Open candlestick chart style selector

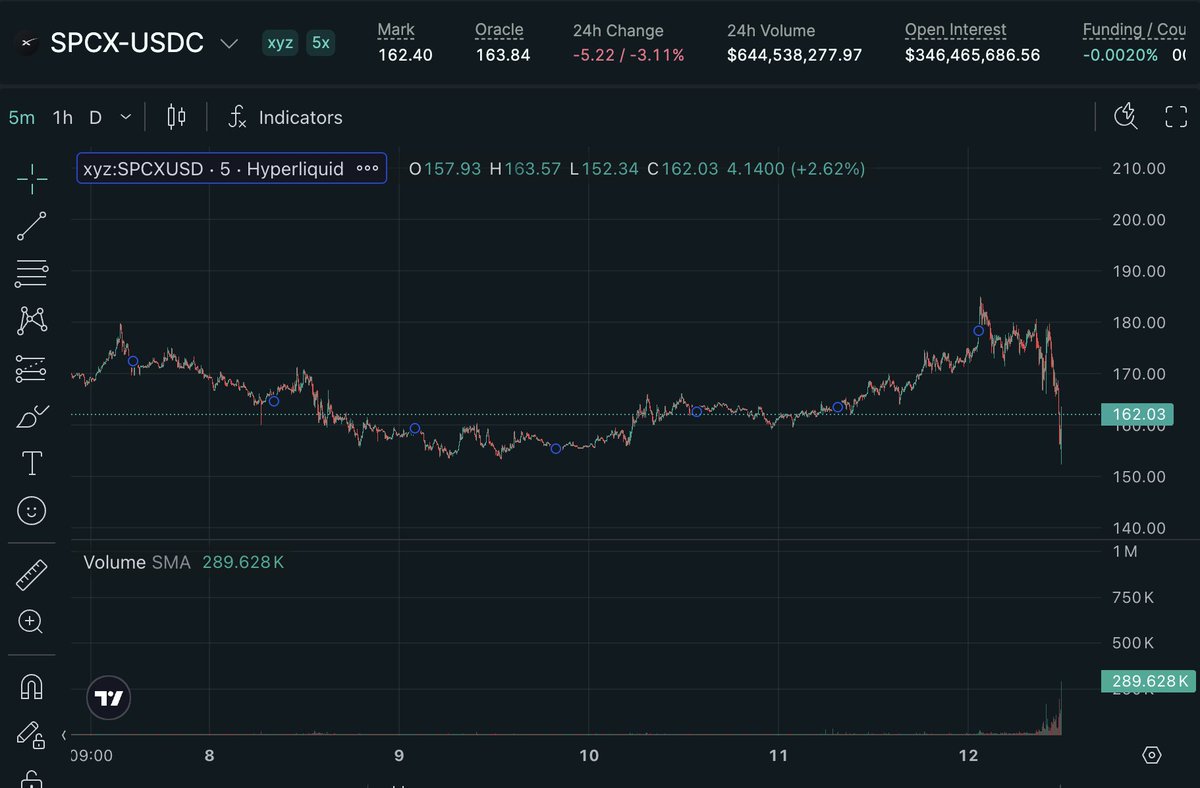pos(176,117)
